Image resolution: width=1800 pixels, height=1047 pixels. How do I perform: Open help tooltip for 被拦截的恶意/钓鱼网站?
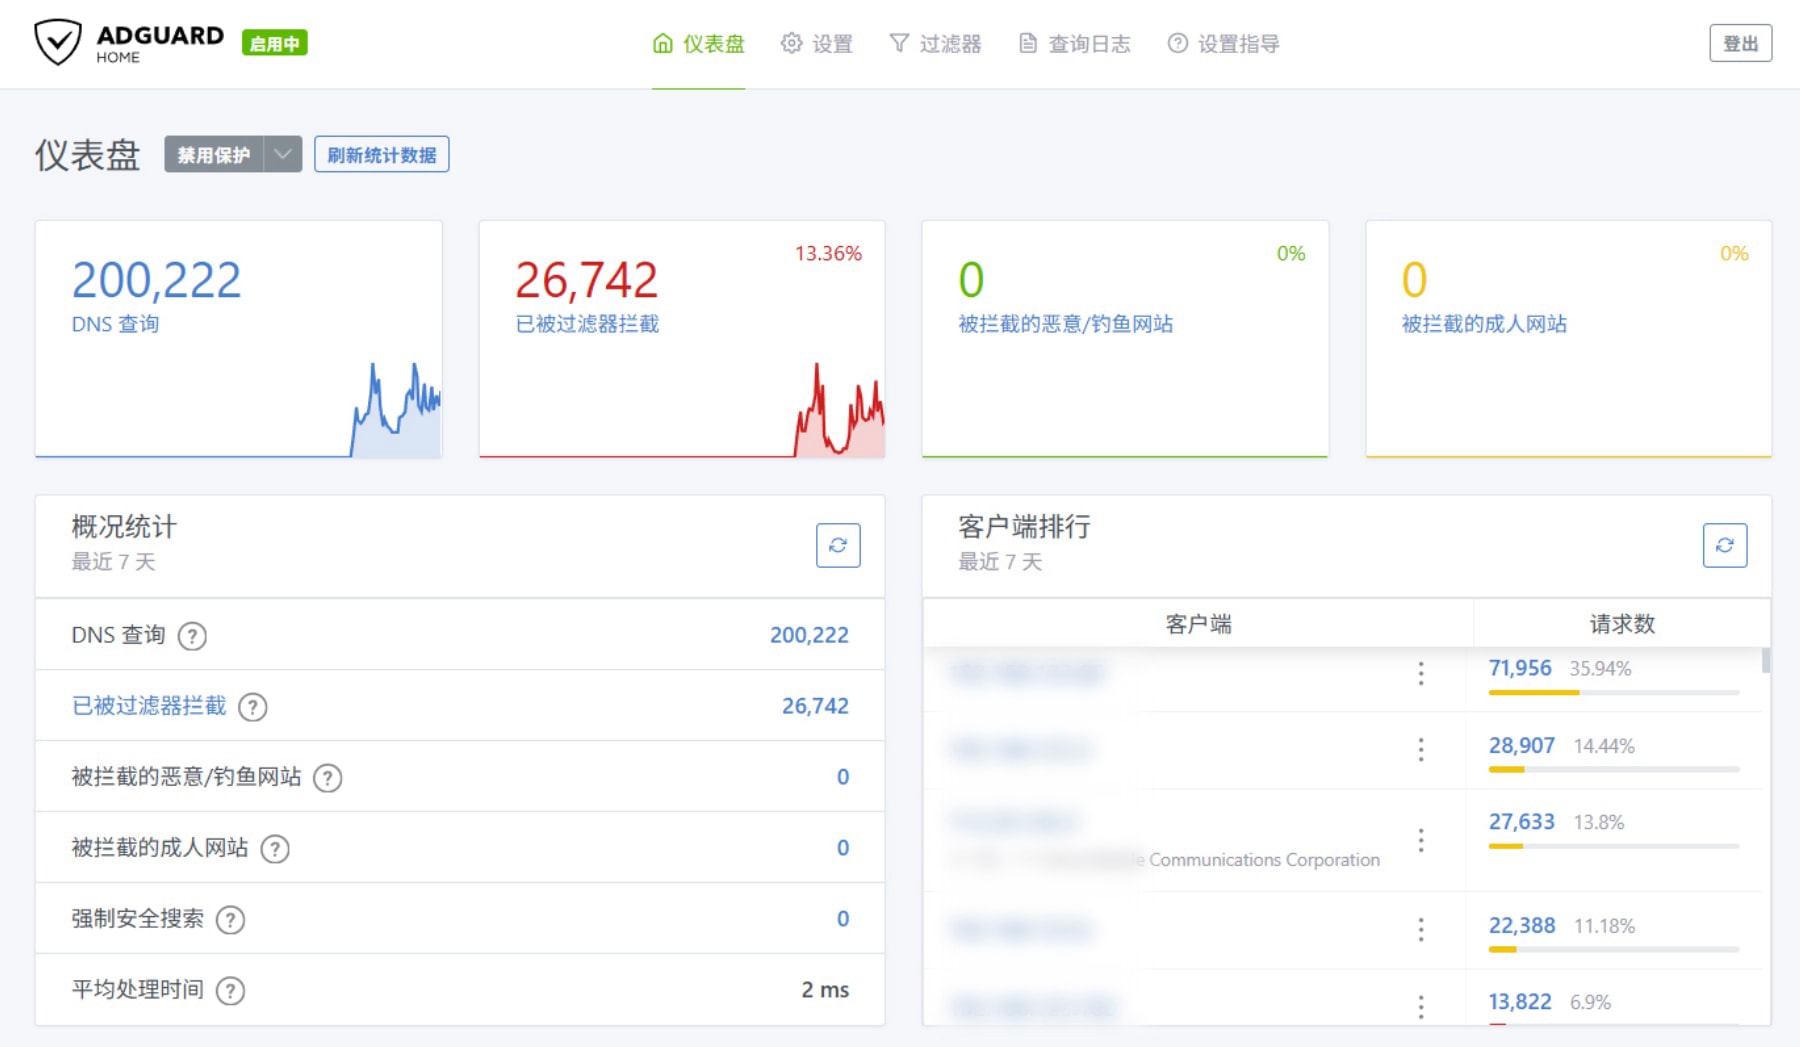pyautogui.click(x=328, y=778)
